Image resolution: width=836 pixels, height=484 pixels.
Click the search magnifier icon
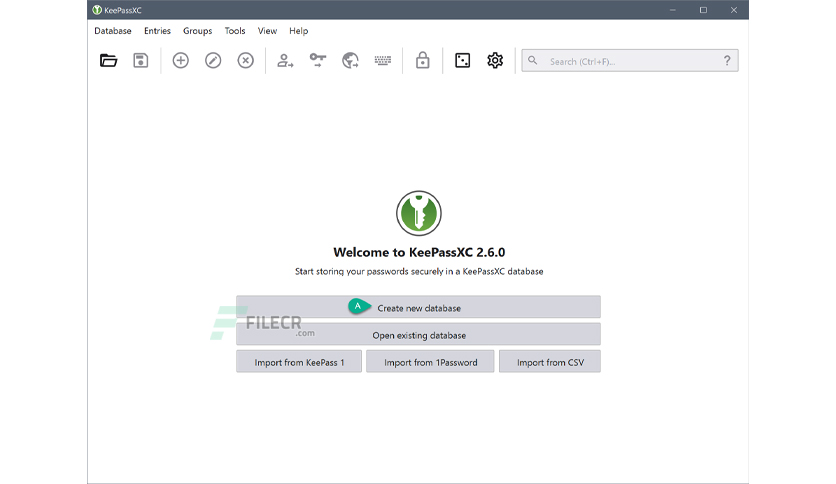click(x=533, y=61)
